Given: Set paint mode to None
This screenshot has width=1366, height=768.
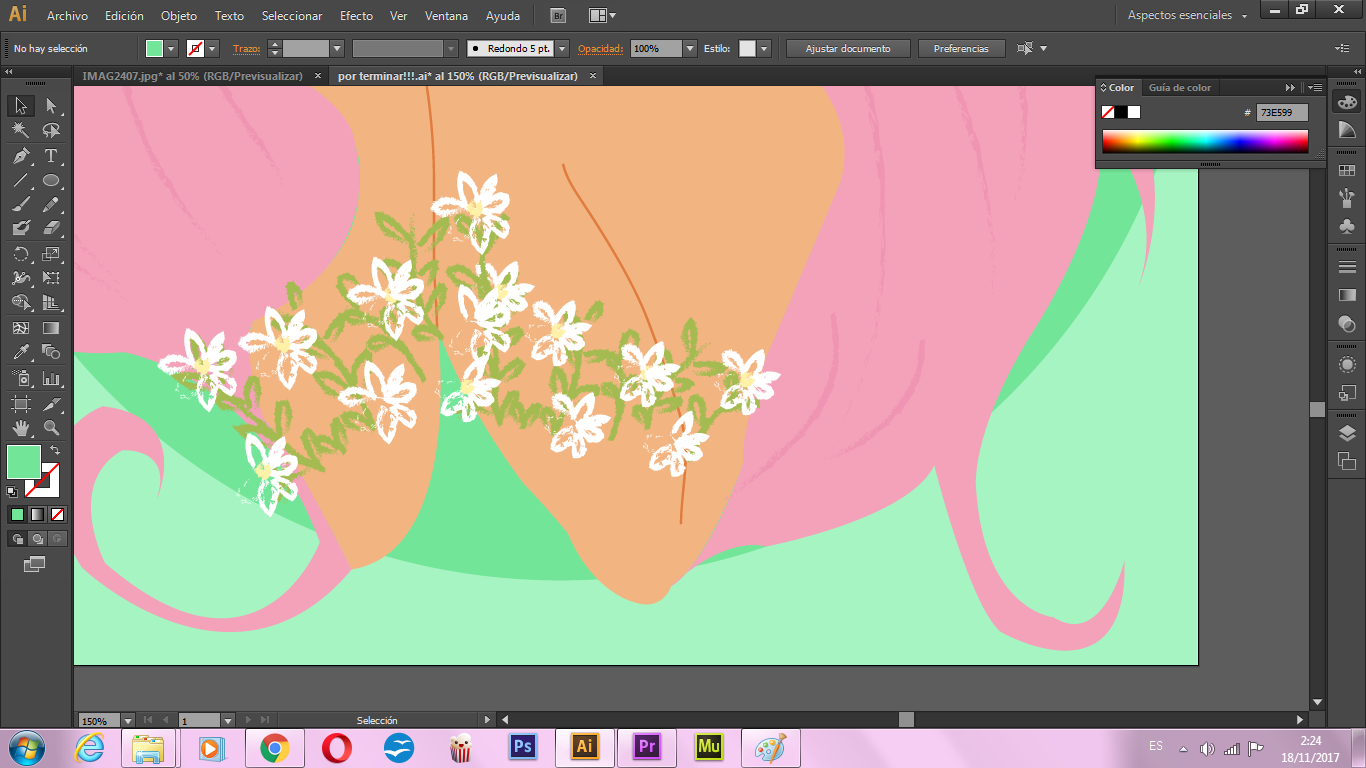Looking at the screenshot, I should click(57, 514).
